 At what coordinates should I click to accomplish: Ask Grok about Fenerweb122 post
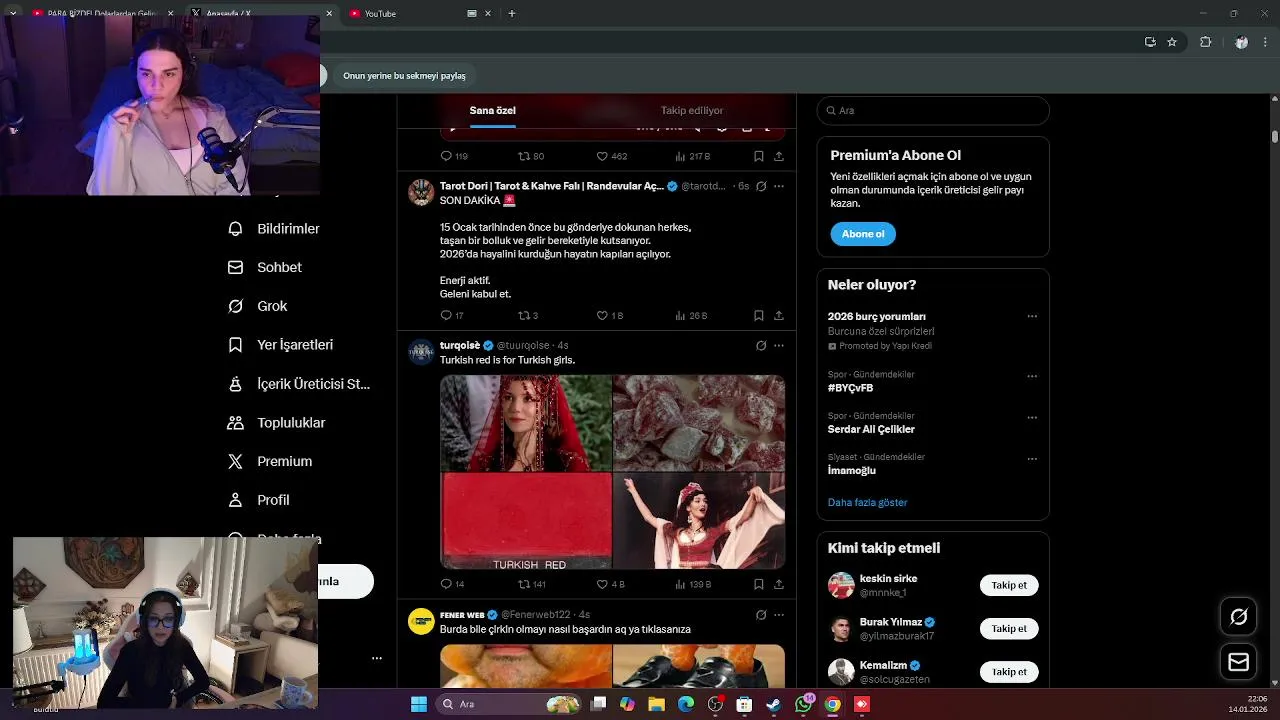click(761, 614)
